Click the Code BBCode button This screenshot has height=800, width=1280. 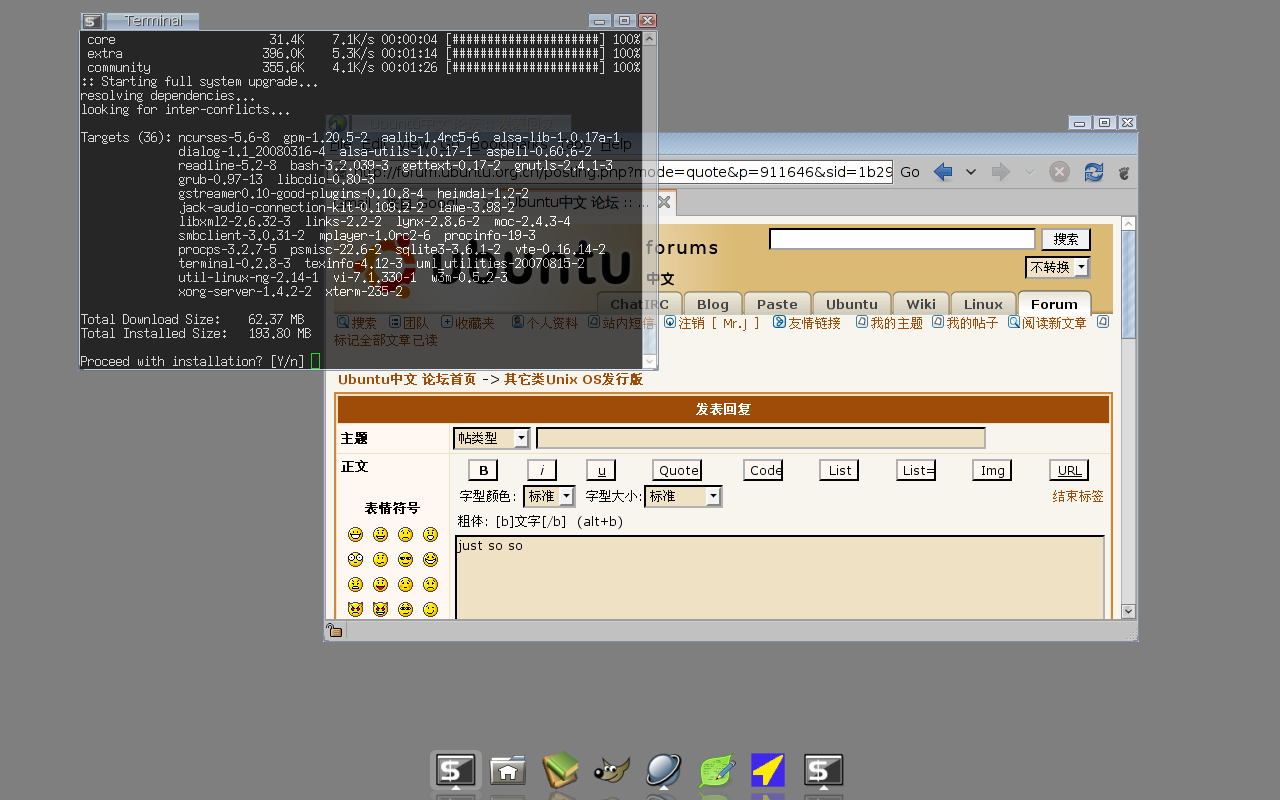coord(764,470)
